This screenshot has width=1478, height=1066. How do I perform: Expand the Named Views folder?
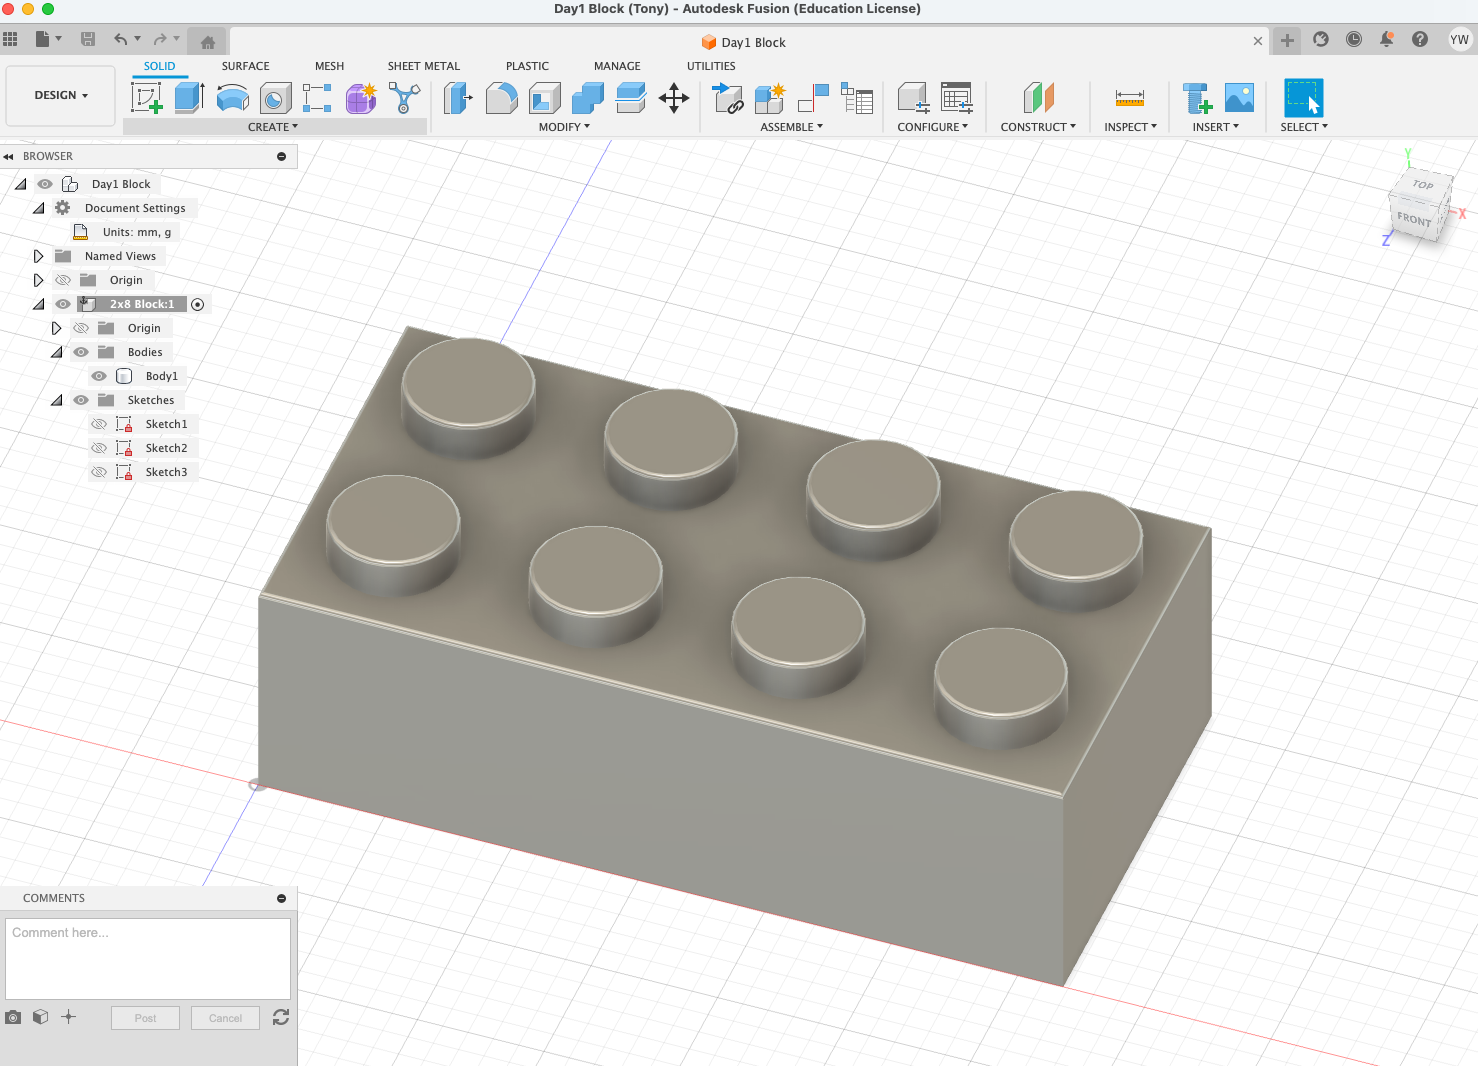tap(39, 256)
